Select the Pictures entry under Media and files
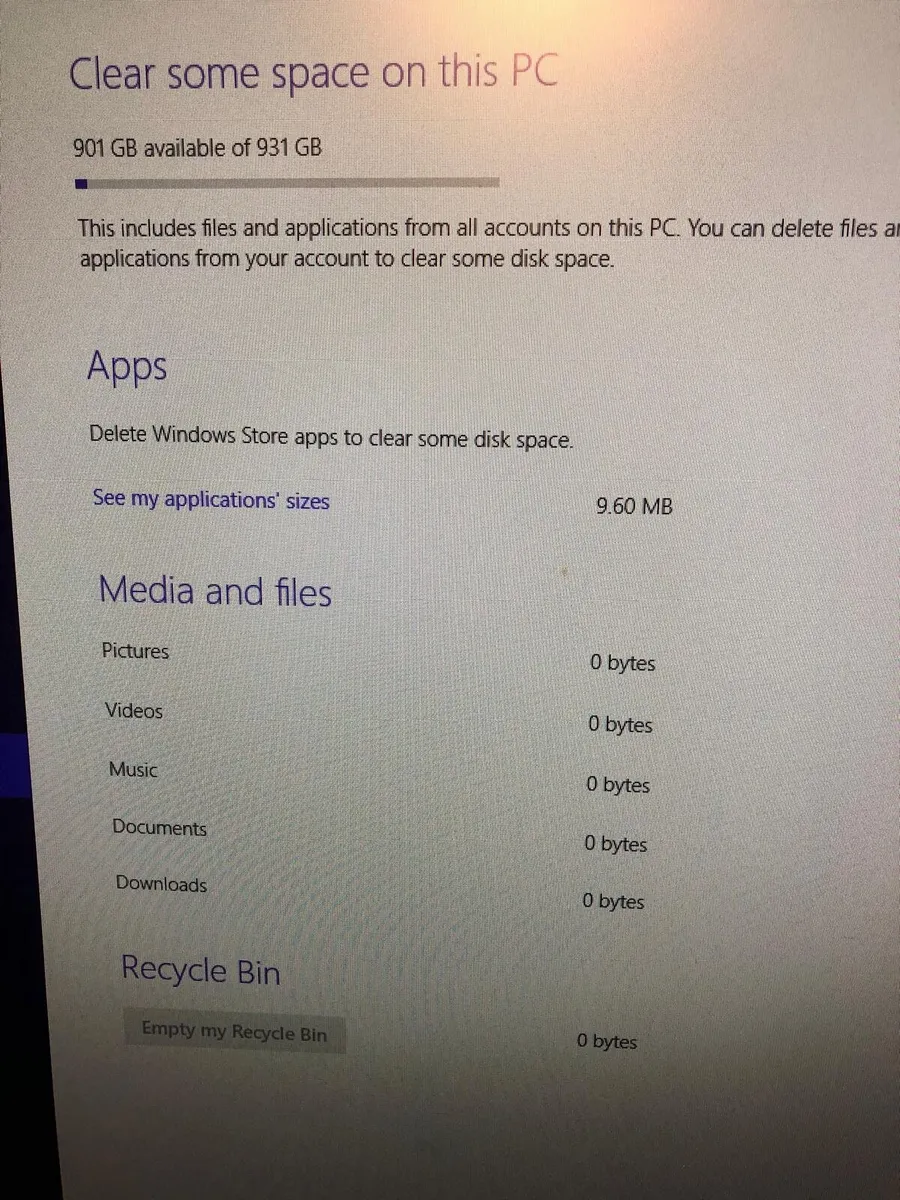This screenshot has height=1200, width=900. tap(135, 651)
